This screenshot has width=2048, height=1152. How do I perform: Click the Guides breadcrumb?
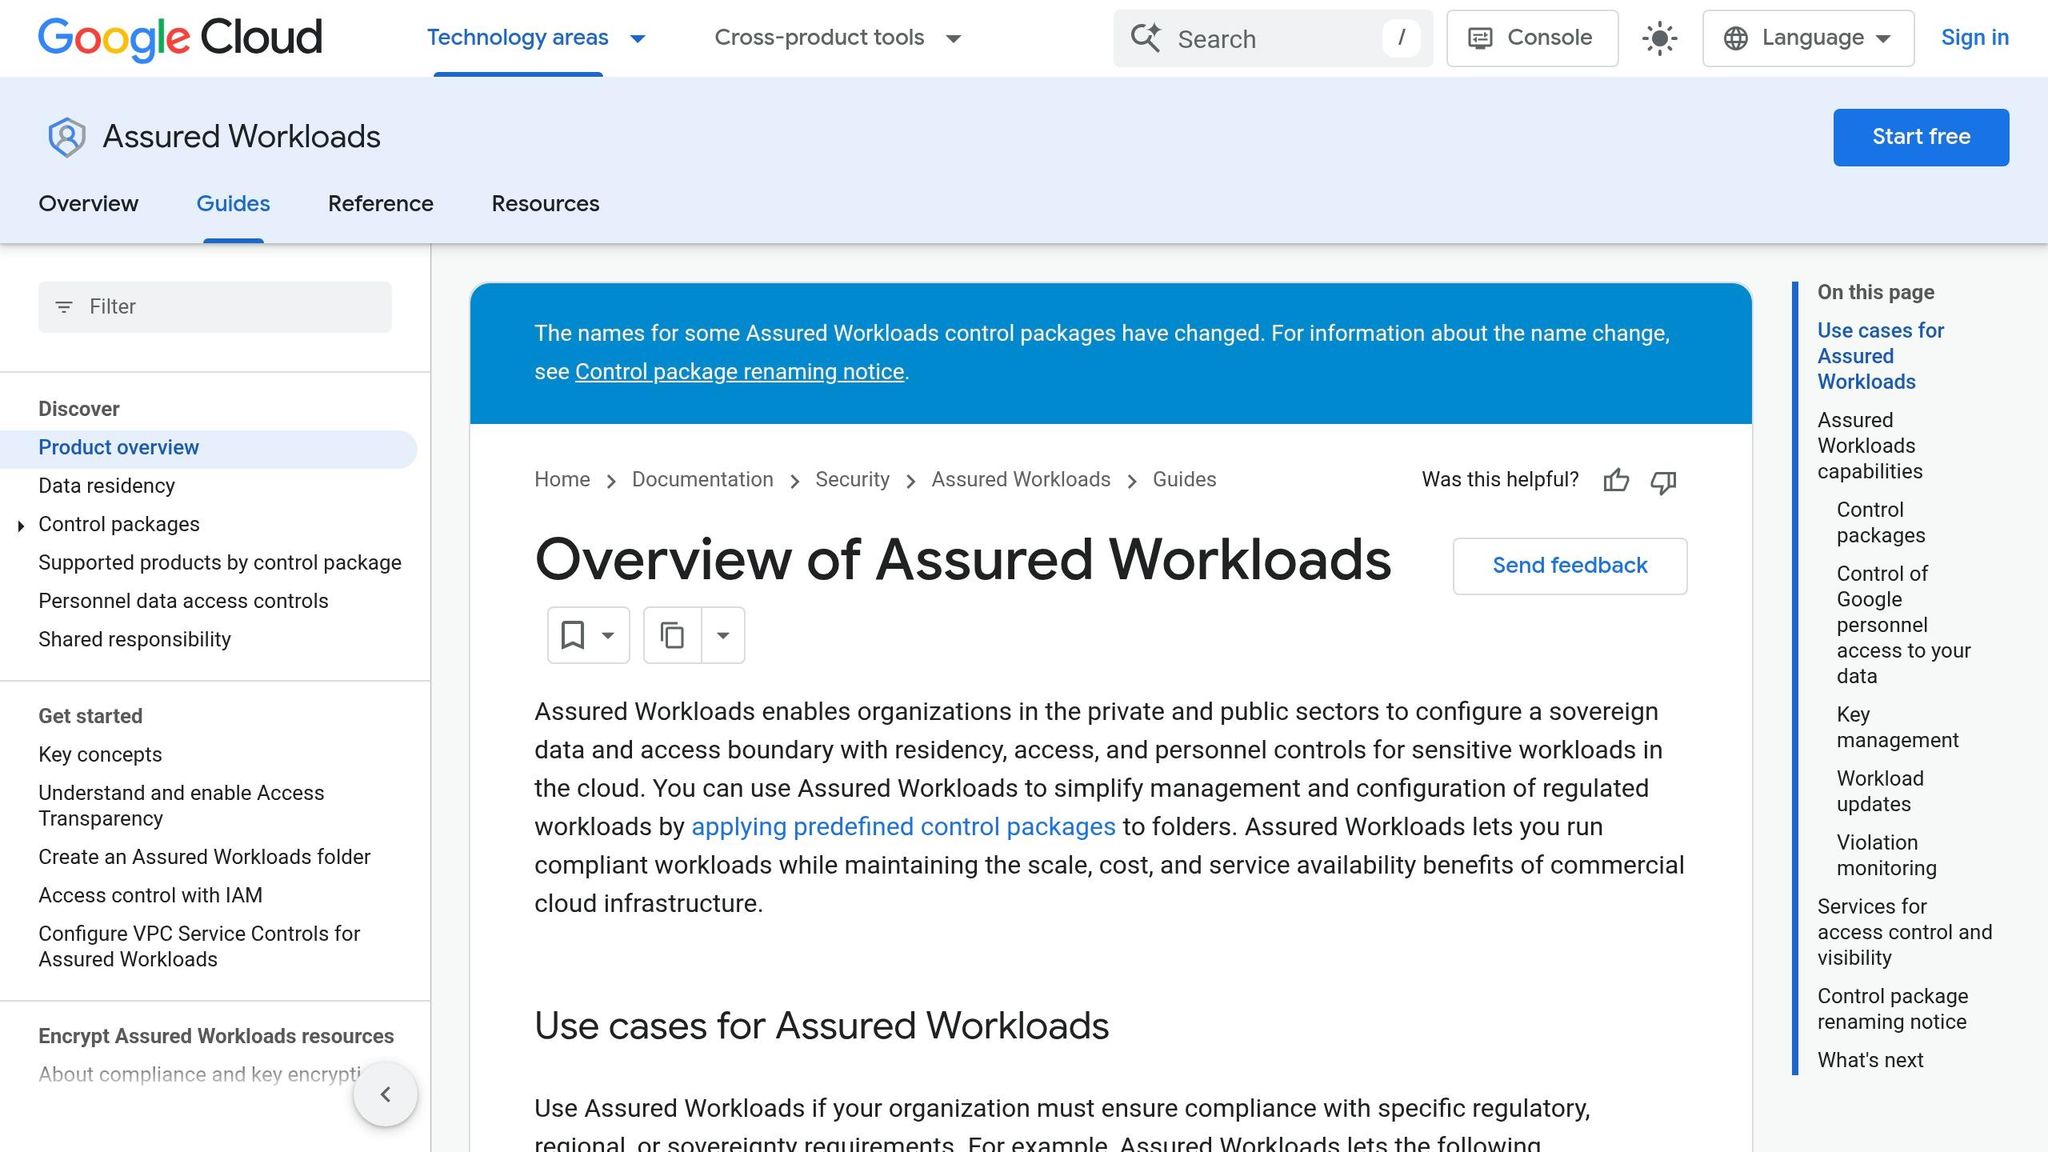1184,480
